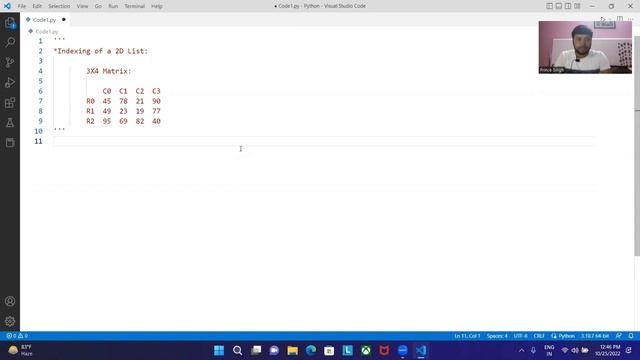This screenshot has width=640, height=360.
Task: Open the Windows Start menu
Action: tap(219, 351)
